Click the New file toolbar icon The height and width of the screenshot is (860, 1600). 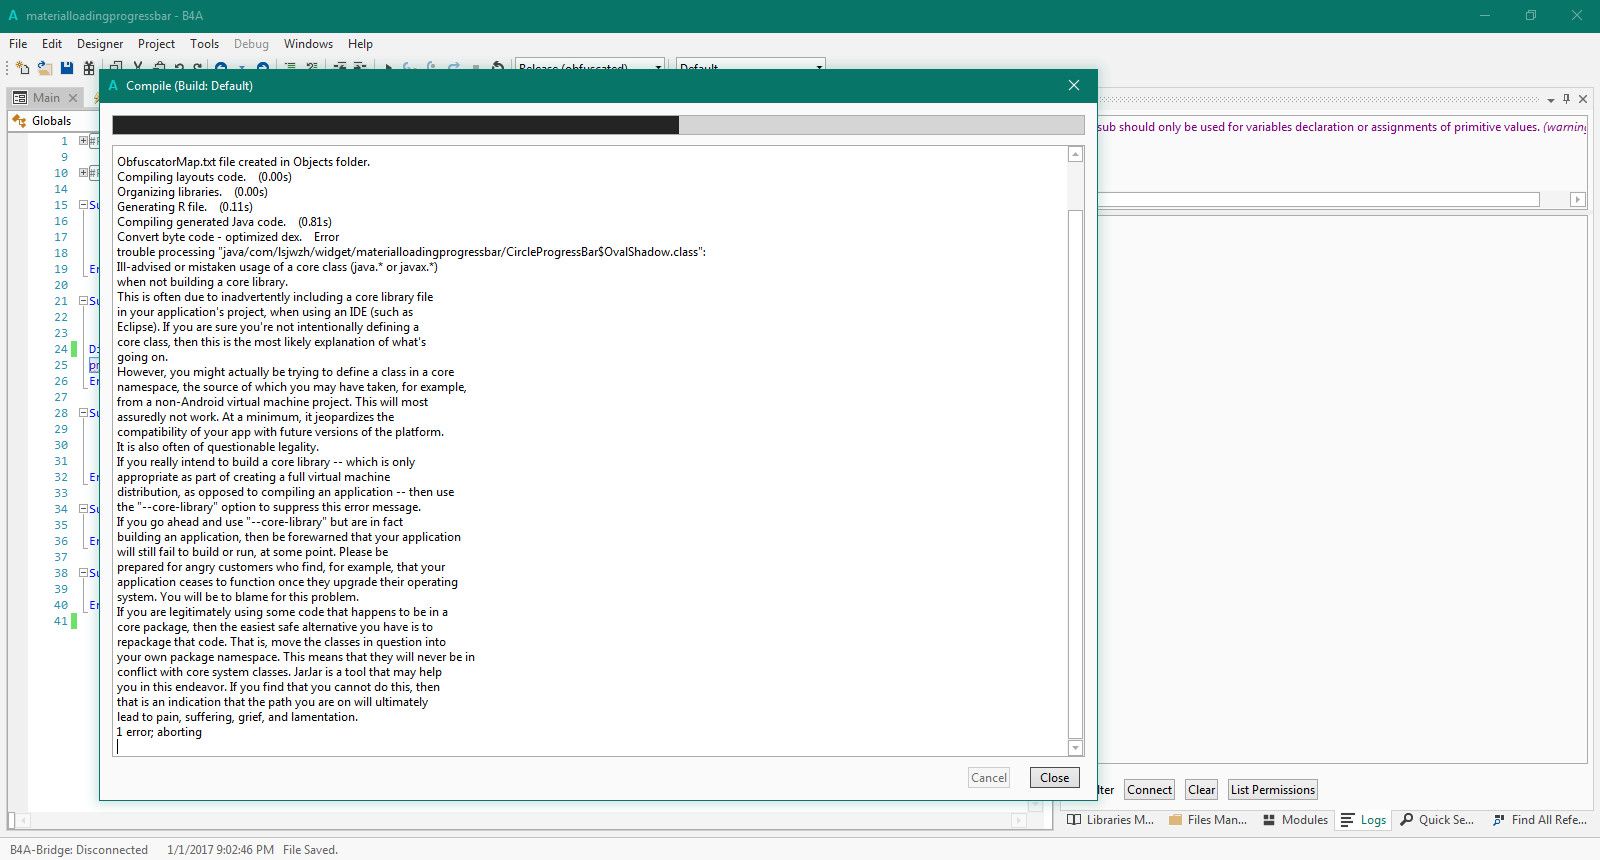point(23,68)
